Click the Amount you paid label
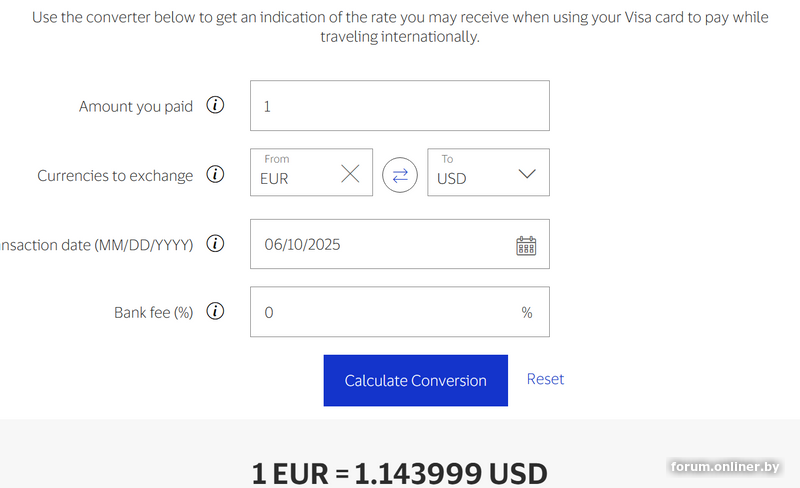This screenshot has height=488, width=800. pyautogui.click(x=136, y=106)
